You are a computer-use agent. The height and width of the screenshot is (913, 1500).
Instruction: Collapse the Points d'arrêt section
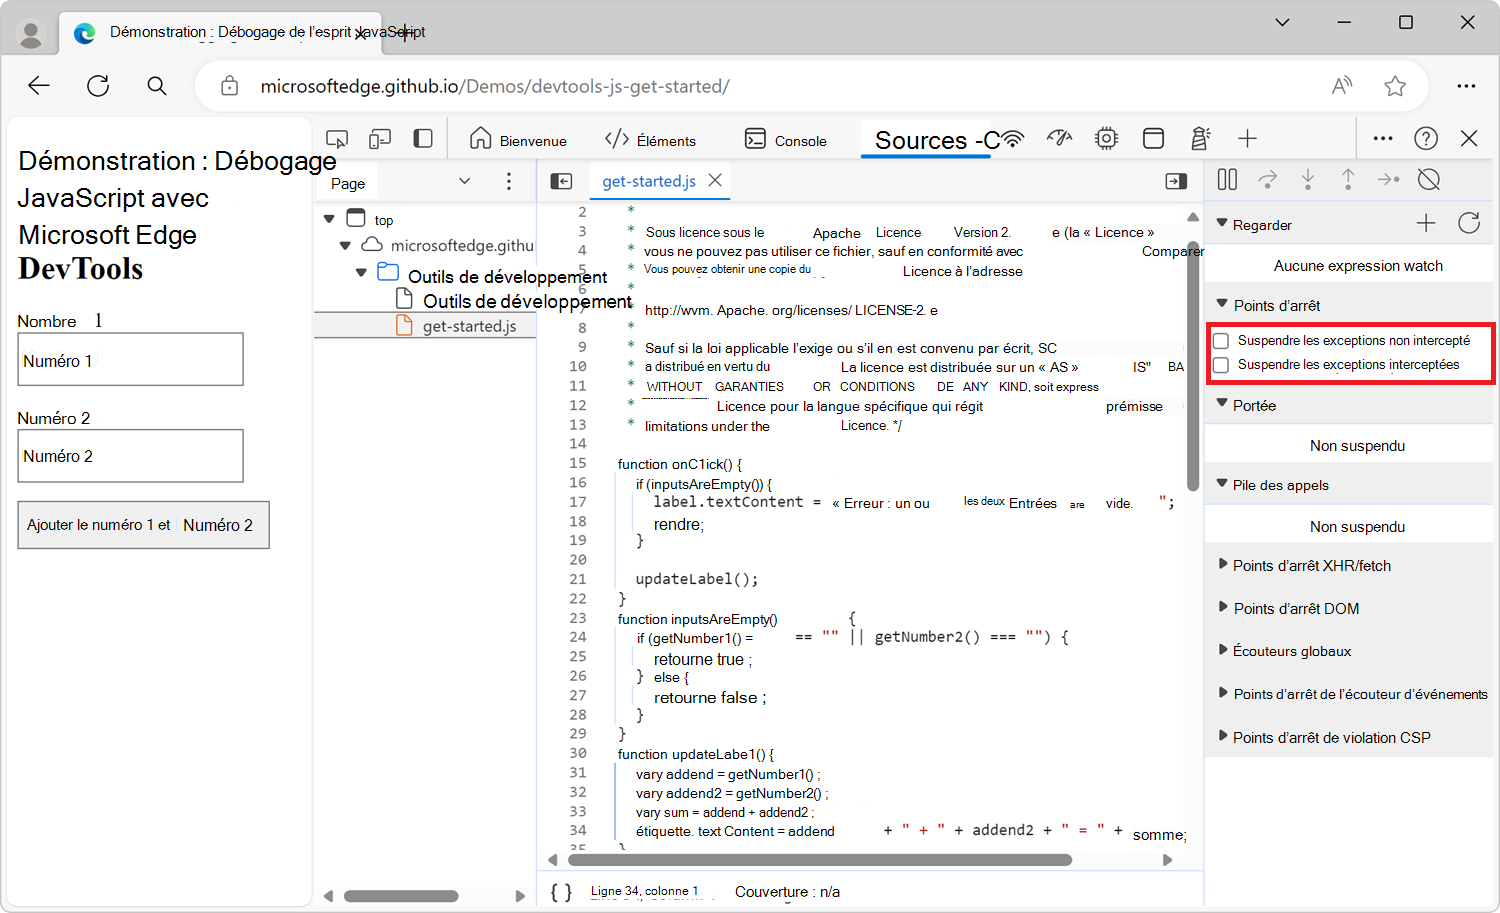click(1222, 303)
